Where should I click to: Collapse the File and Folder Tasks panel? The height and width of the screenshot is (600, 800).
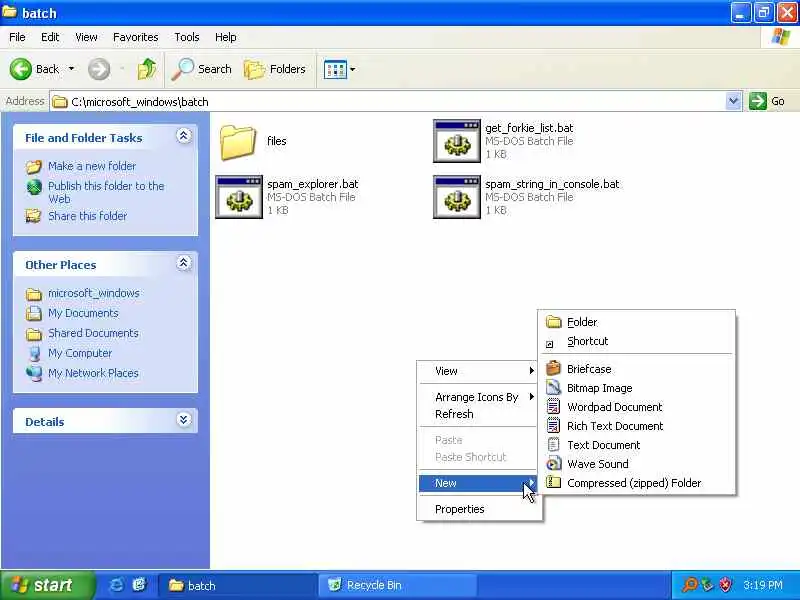click(x=184, y=136)
